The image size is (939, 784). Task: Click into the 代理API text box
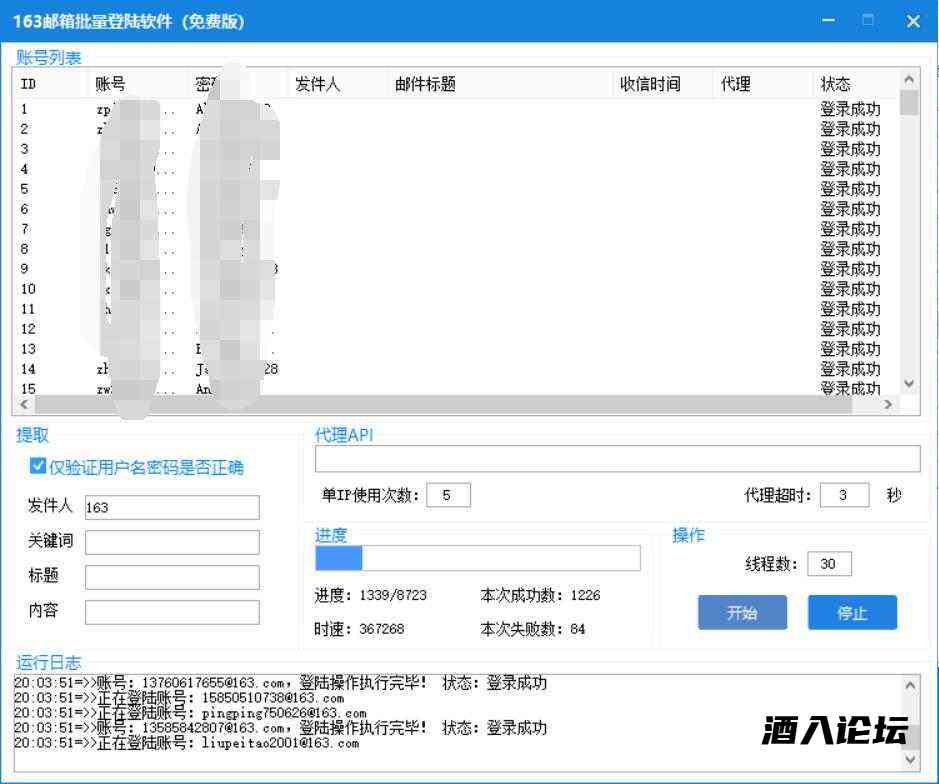click(x=617, y=459)
